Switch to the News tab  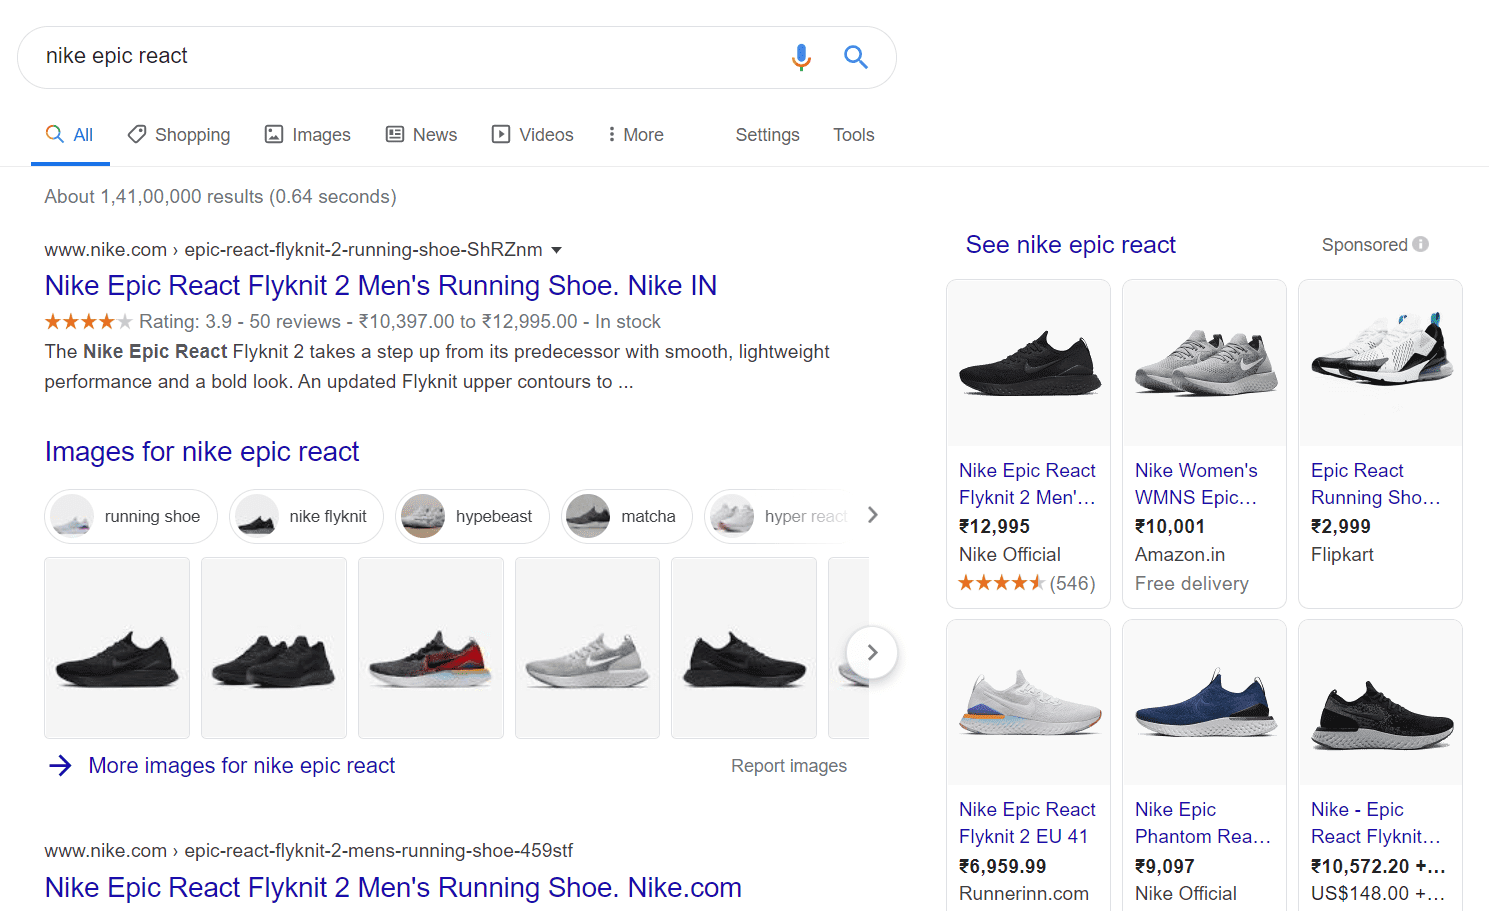pyautogui.click(x=421, y=135)
